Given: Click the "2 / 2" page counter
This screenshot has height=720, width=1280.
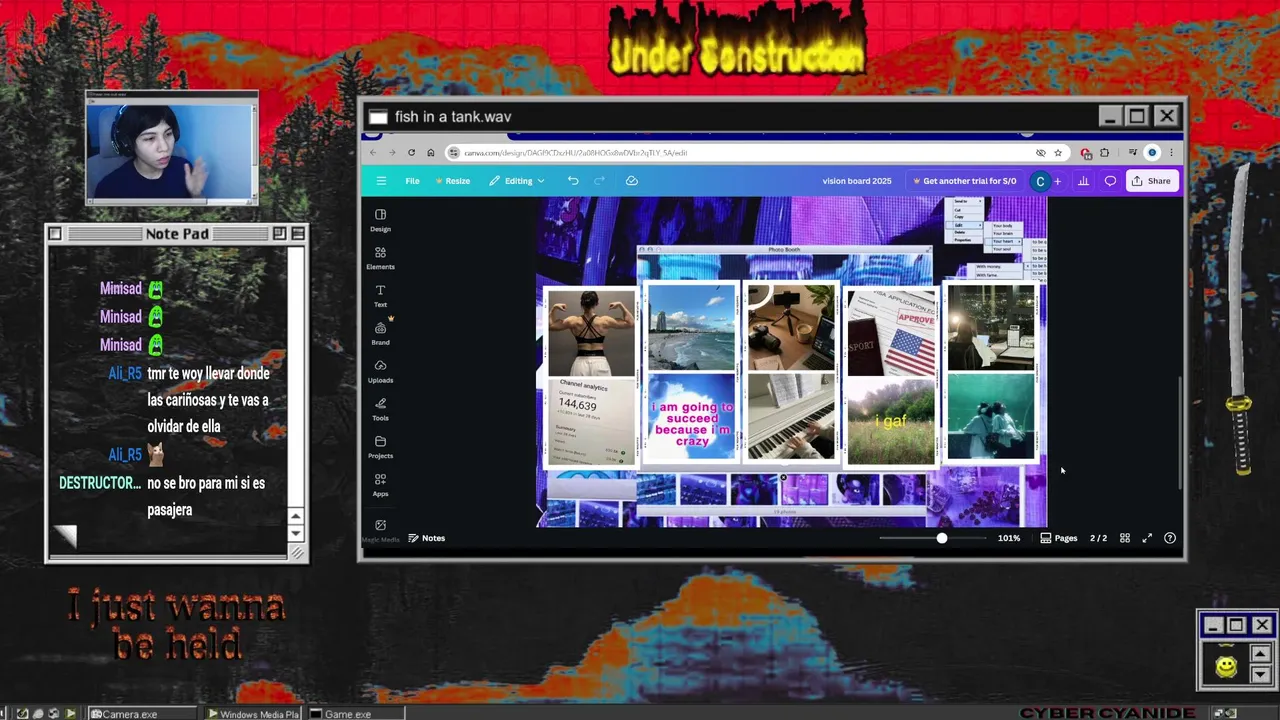Looking at the screenshot, I should [x=1098, y=538].
